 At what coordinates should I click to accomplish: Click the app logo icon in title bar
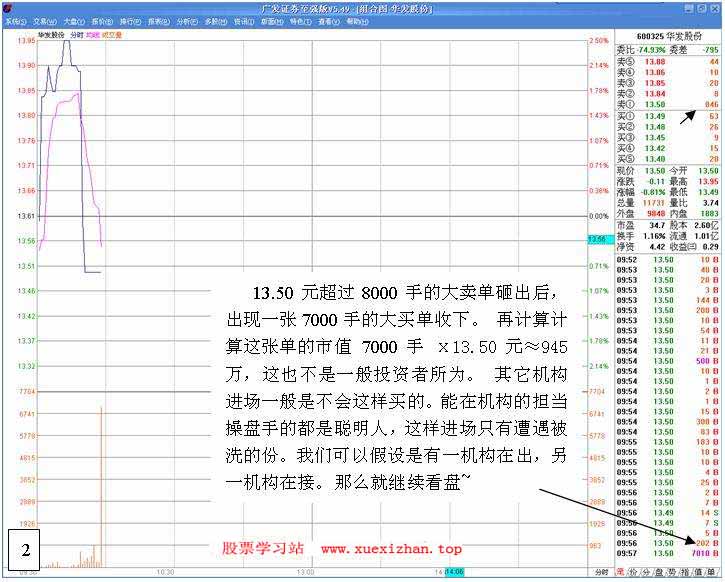pyautogui.click(x=7, y=8)
